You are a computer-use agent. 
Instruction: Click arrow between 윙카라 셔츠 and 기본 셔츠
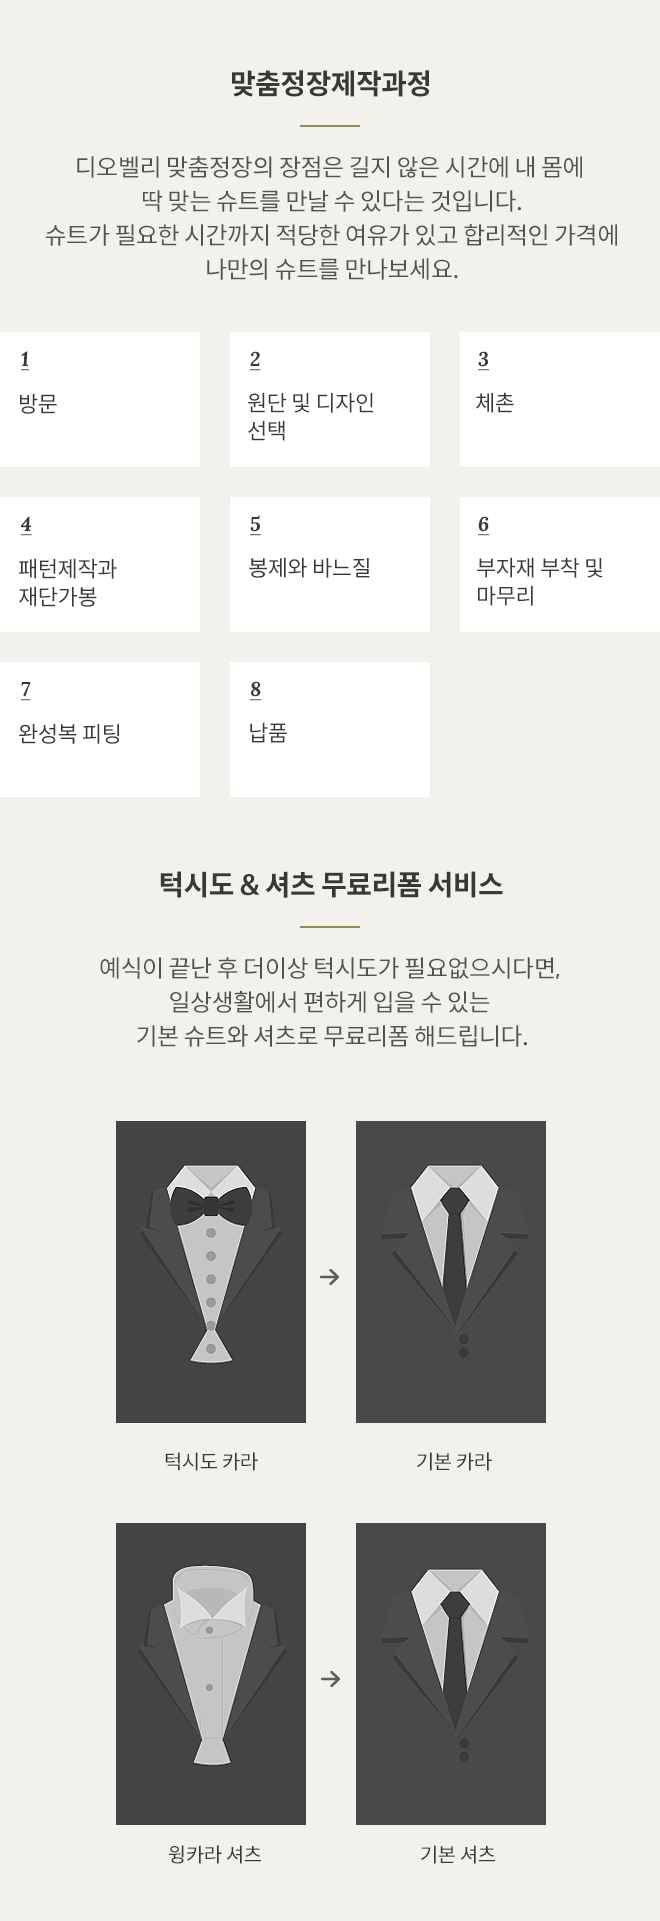click(330, 1679)
